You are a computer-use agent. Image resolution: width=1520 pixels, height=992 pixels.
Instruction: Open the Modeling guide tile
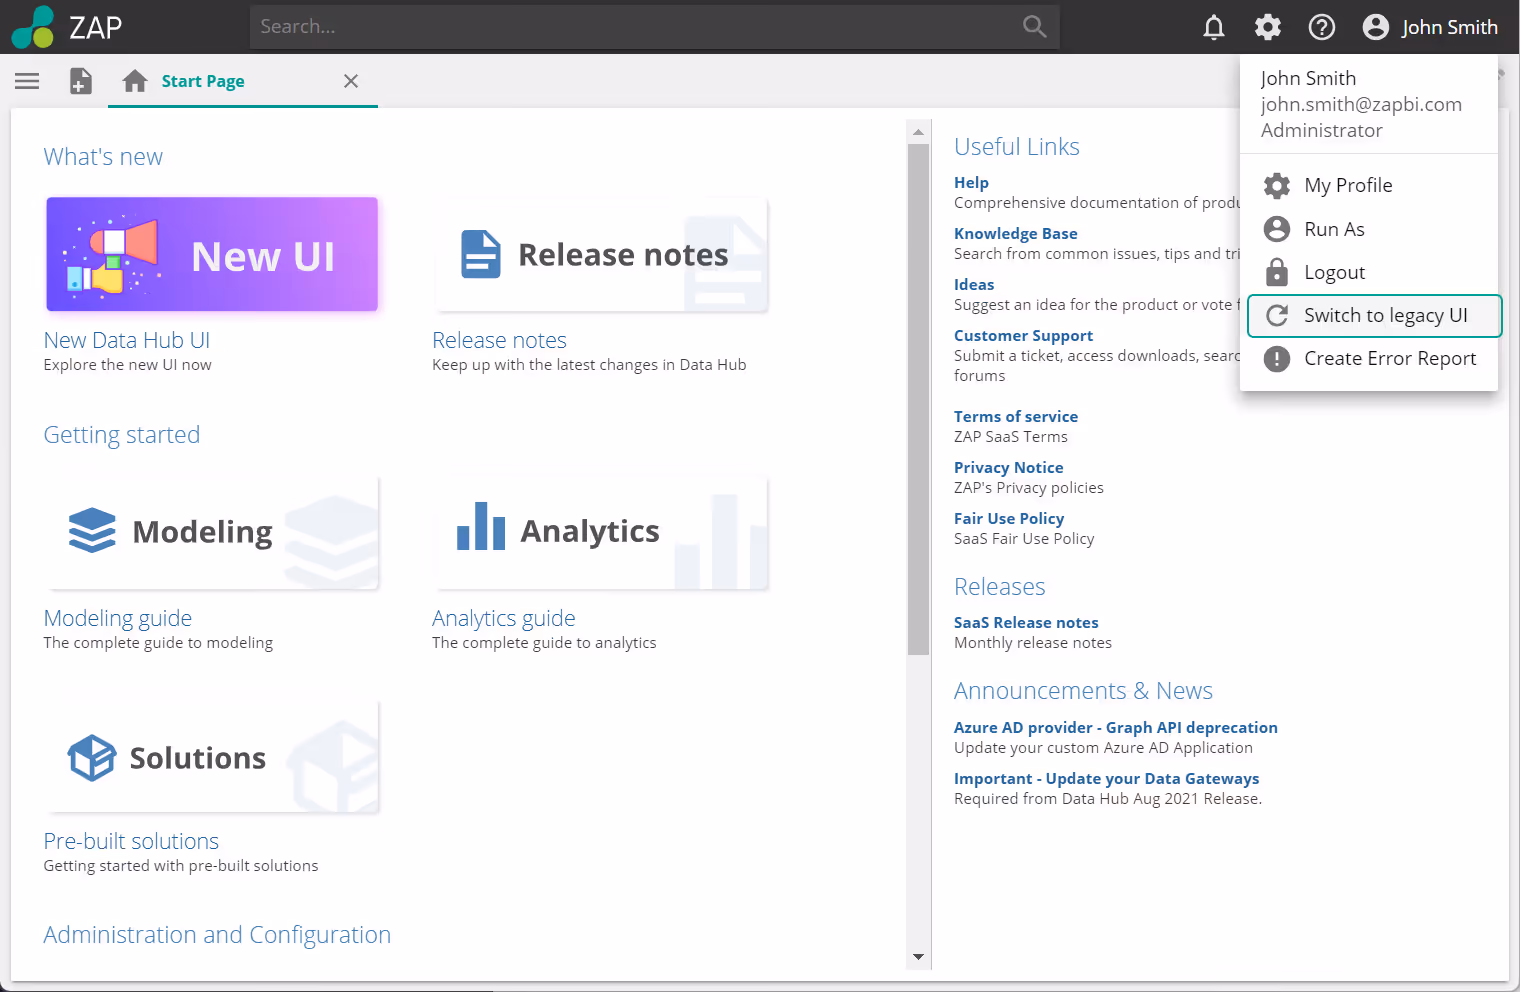(x=212, y=532)
